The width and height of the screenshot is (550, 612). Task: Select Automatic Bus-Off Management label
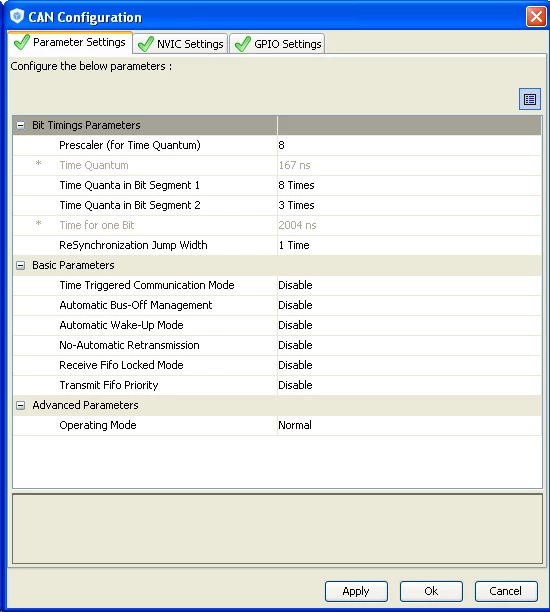135,305
